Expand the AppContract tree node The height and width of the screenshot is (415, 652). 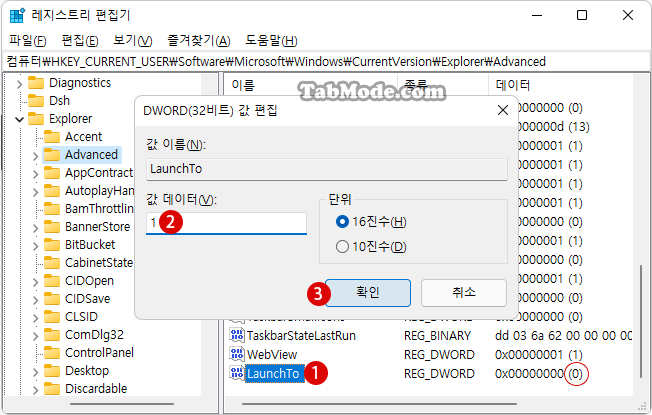tap(35, 174)
